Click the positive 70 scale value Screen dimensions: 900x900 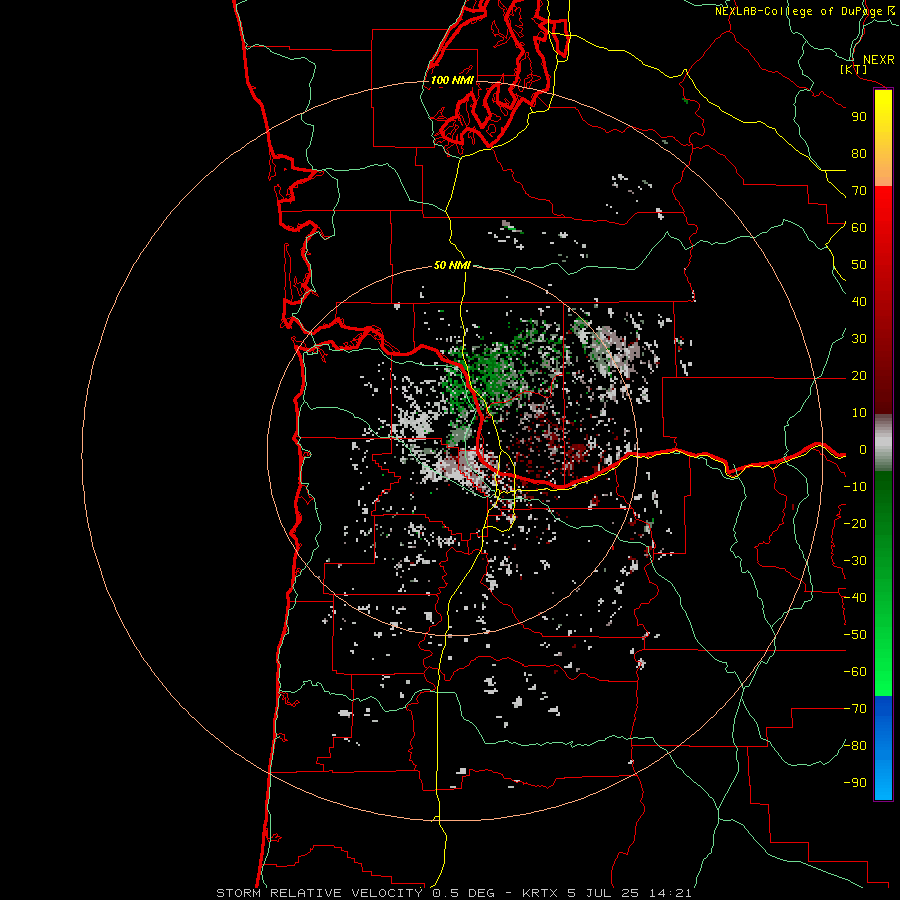859,191
